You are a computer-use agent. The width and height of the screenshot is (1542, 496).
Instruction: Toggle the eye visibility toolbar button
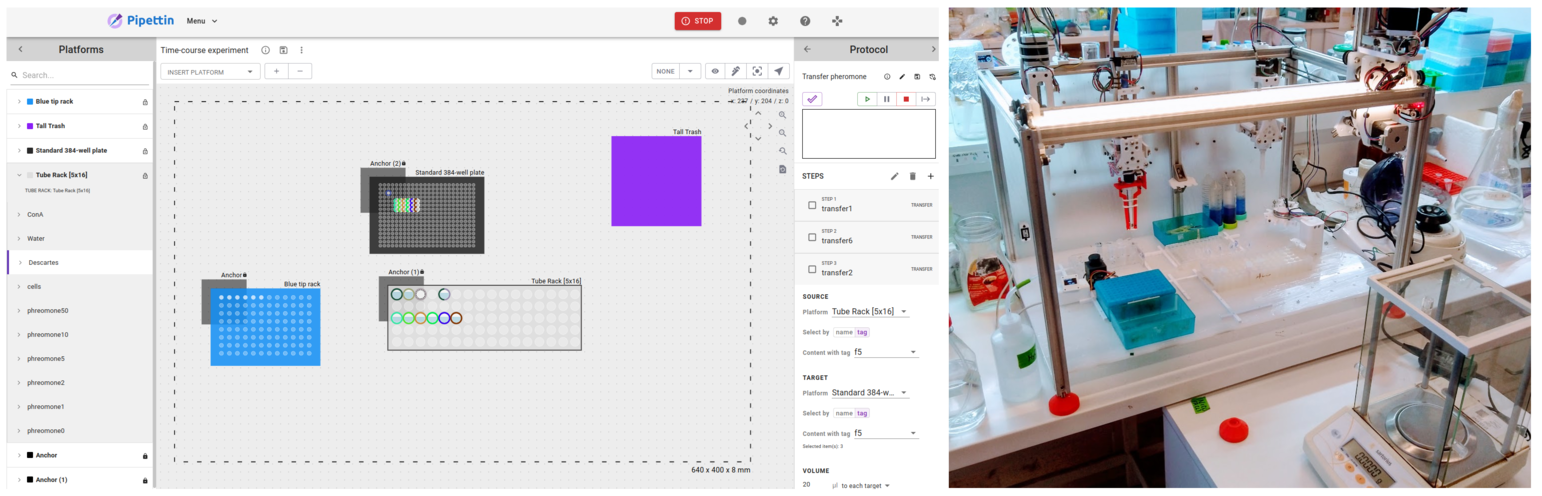pyautogui.click(x=715, y=71)
